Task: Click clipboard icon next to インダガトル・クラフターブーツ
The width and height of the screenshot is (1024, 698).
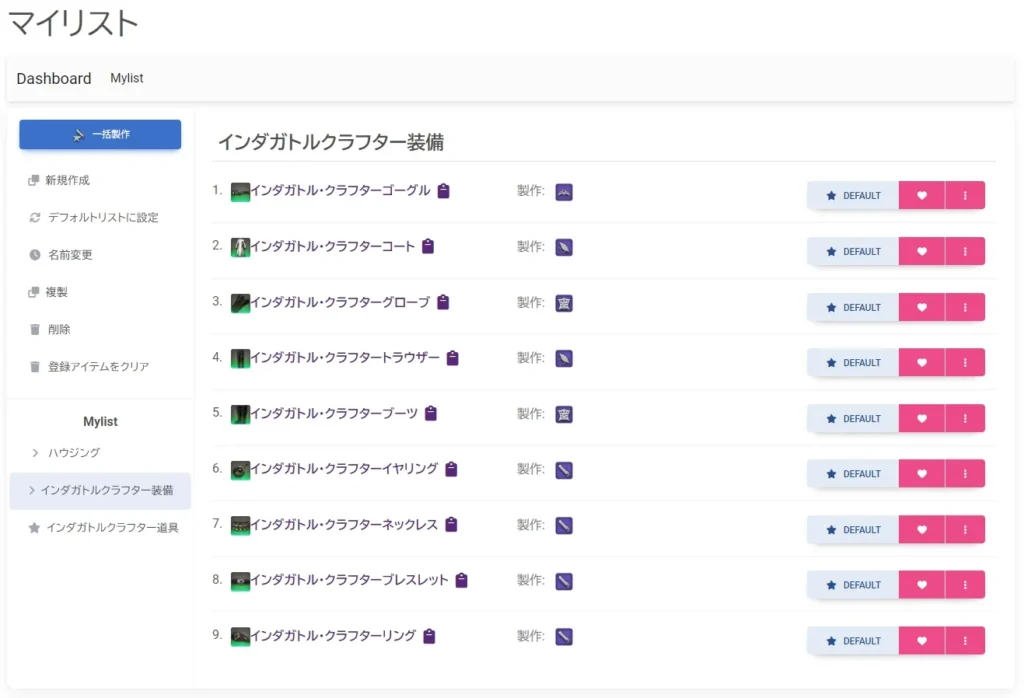Action: tap(430, 413)
